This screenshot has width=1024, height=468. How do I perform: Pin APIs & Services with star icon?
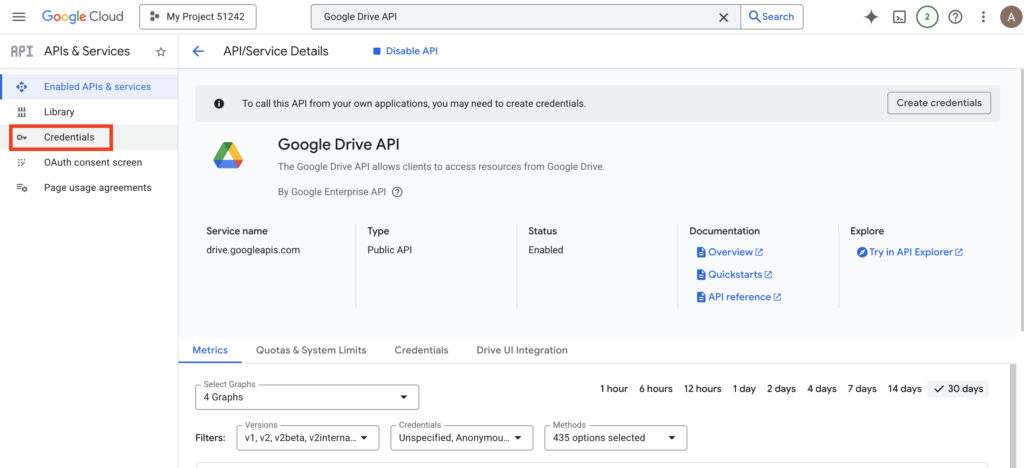point(161,52)
